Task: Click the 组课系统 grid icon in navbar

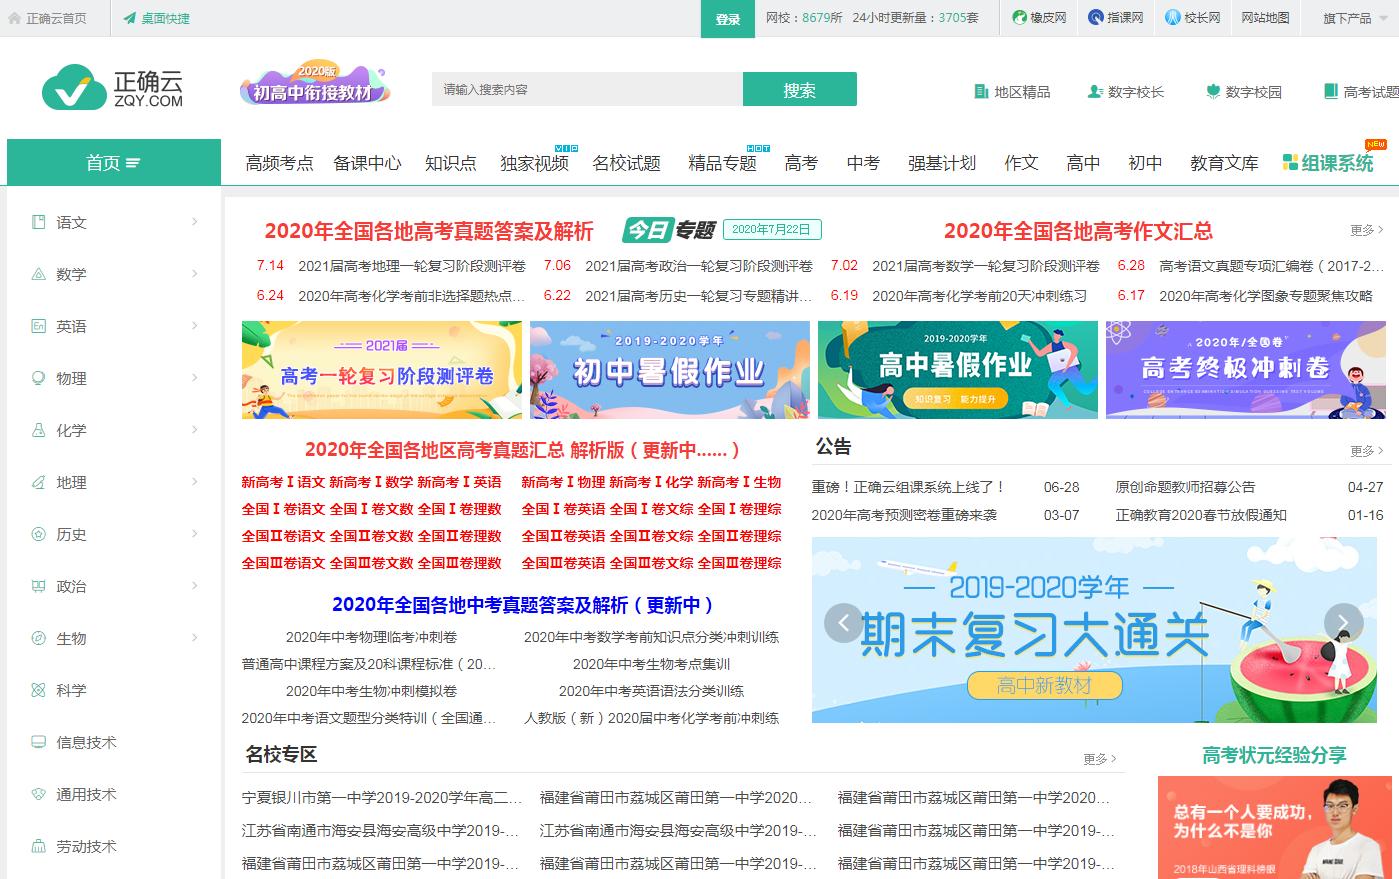Action: [x=1290, y=162]
